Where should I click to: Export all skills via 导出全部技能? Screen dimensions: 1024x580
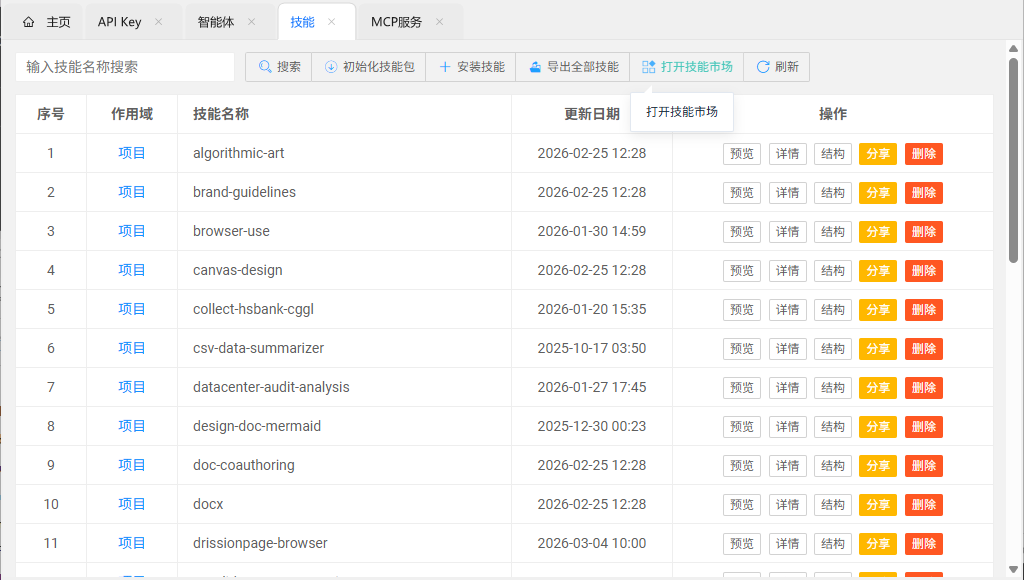573,67
